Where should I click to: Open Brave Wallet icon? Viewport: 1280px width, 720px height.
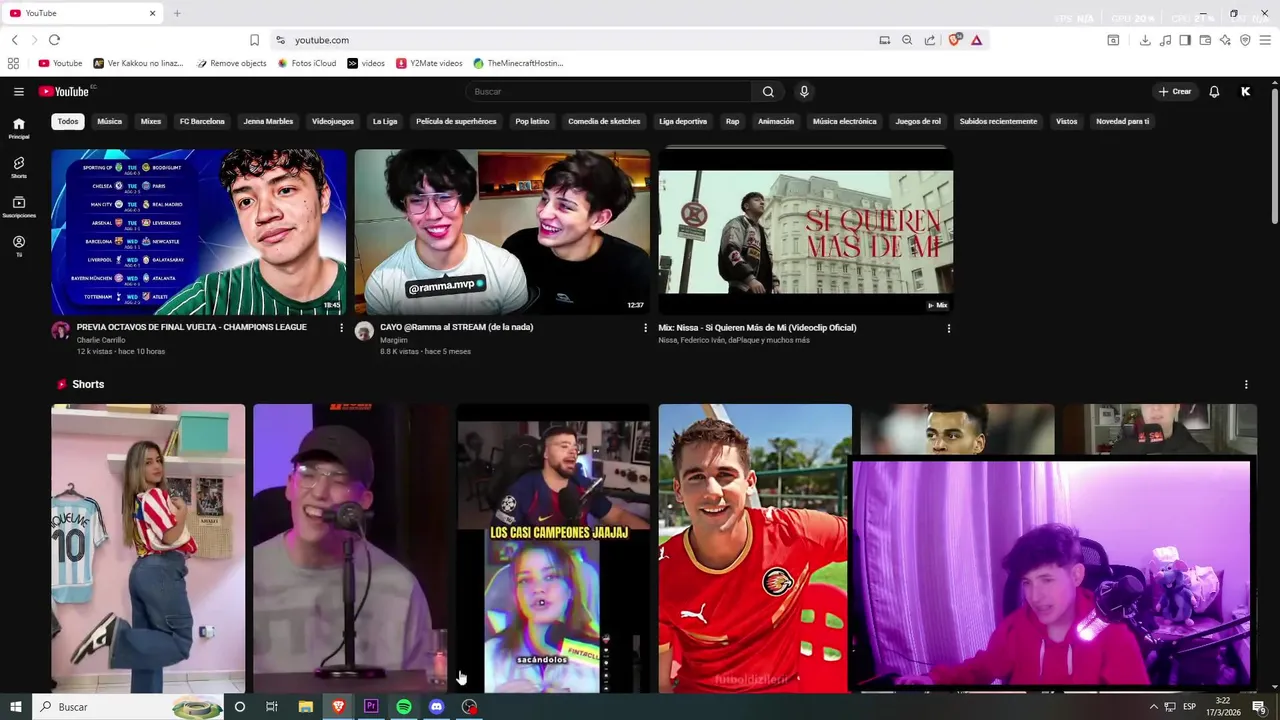point(1205,40)
